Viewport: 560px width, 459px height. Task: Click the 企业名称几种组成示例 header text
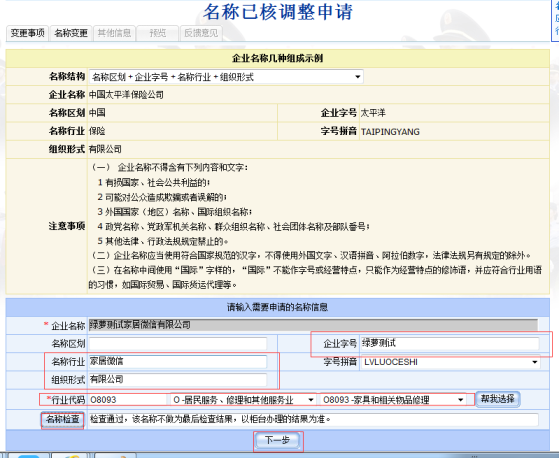(278, 58)
